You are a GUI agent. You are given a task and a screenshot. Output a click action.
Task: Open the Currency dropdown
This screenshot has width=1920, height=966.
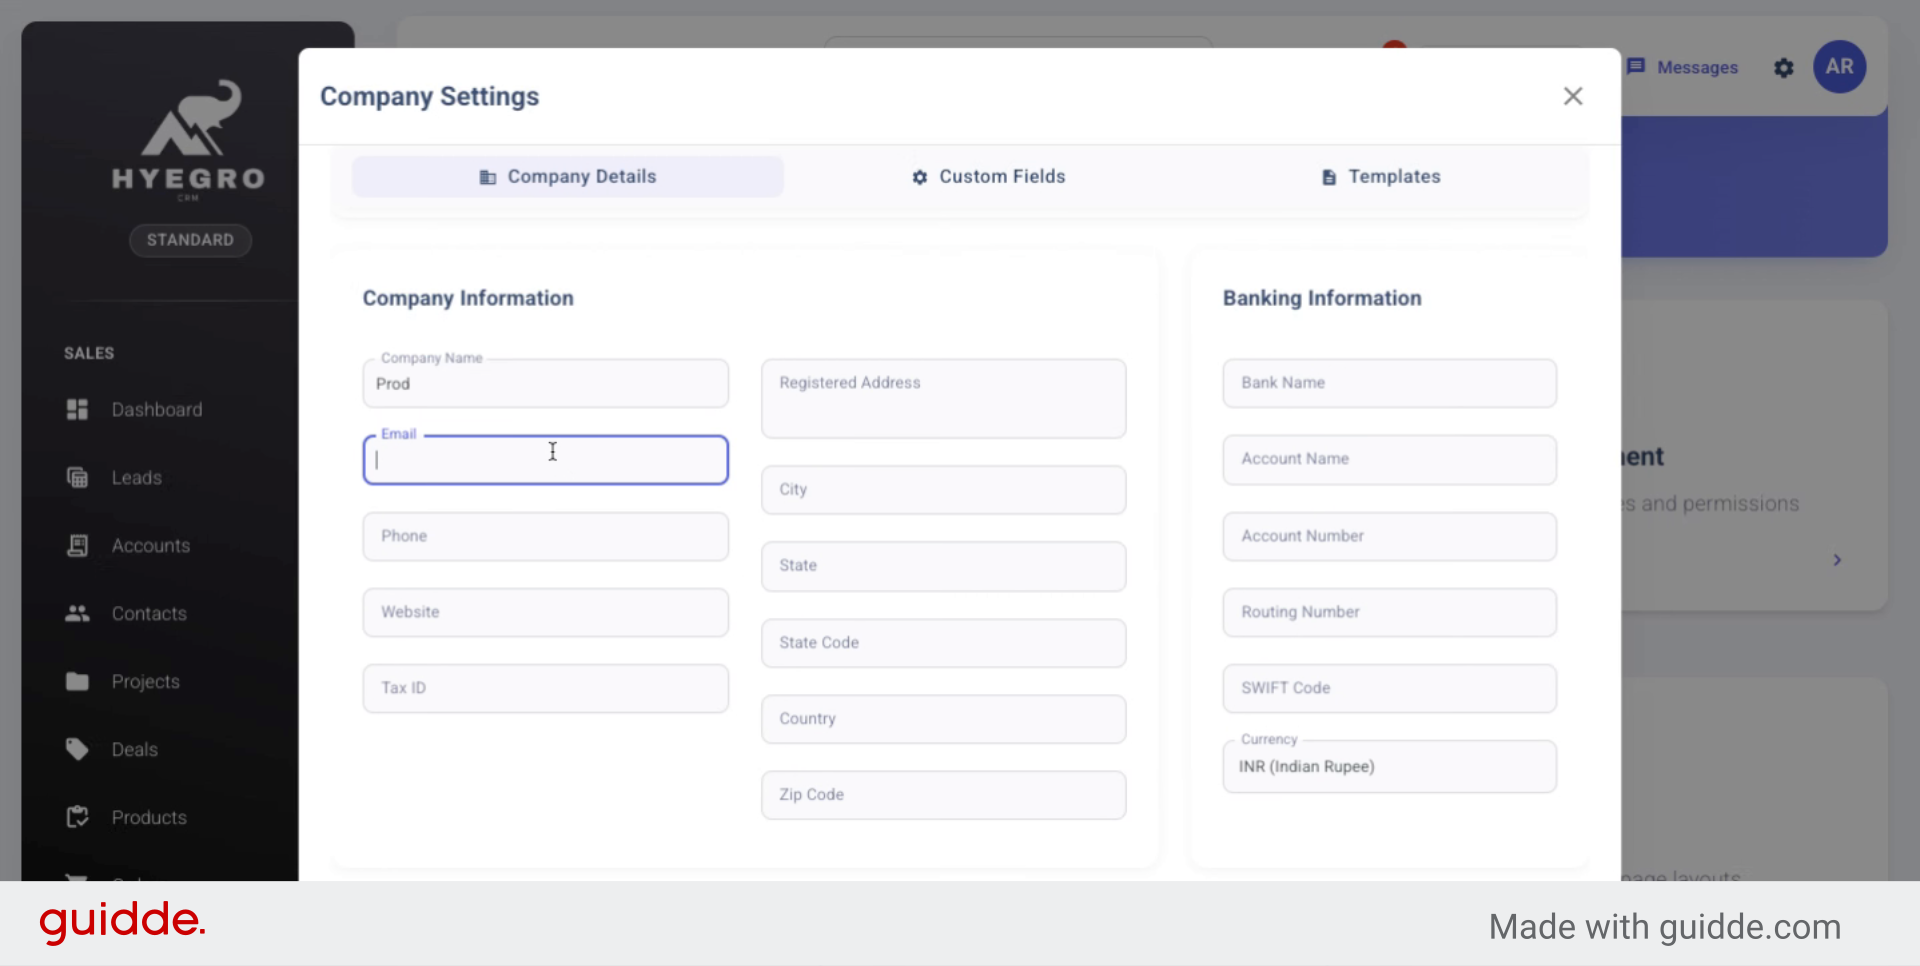[x=1388, y=767]
